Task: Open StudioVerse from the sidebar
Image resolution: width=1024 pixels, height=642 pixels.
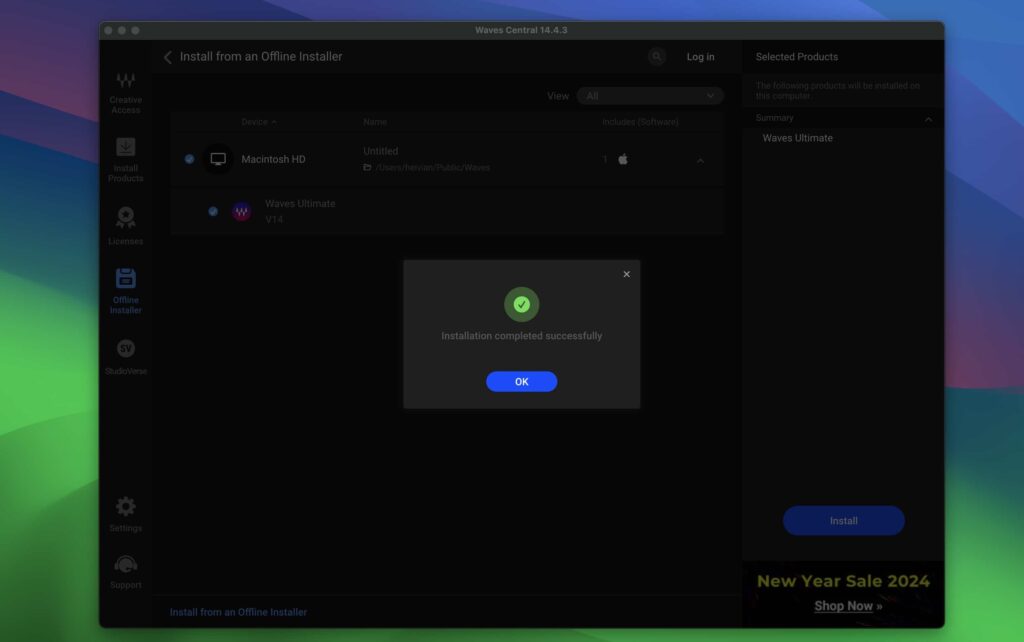Action: [x=126, y=349]
